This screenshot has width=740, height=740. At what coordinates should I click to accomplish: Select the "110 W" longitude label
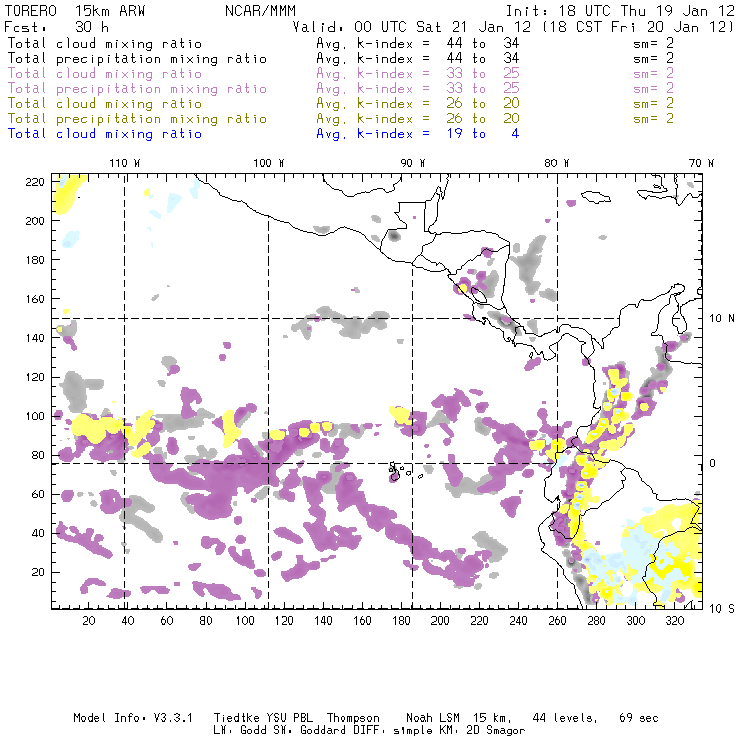tap(125, 163)
